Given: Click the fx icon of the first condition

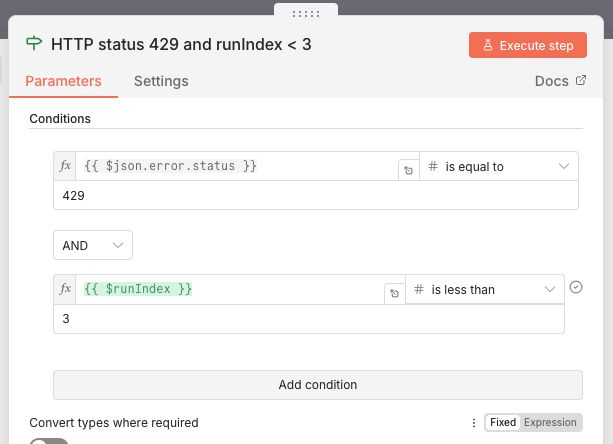Looking at the screenshot, I should (x=66, y=166).
